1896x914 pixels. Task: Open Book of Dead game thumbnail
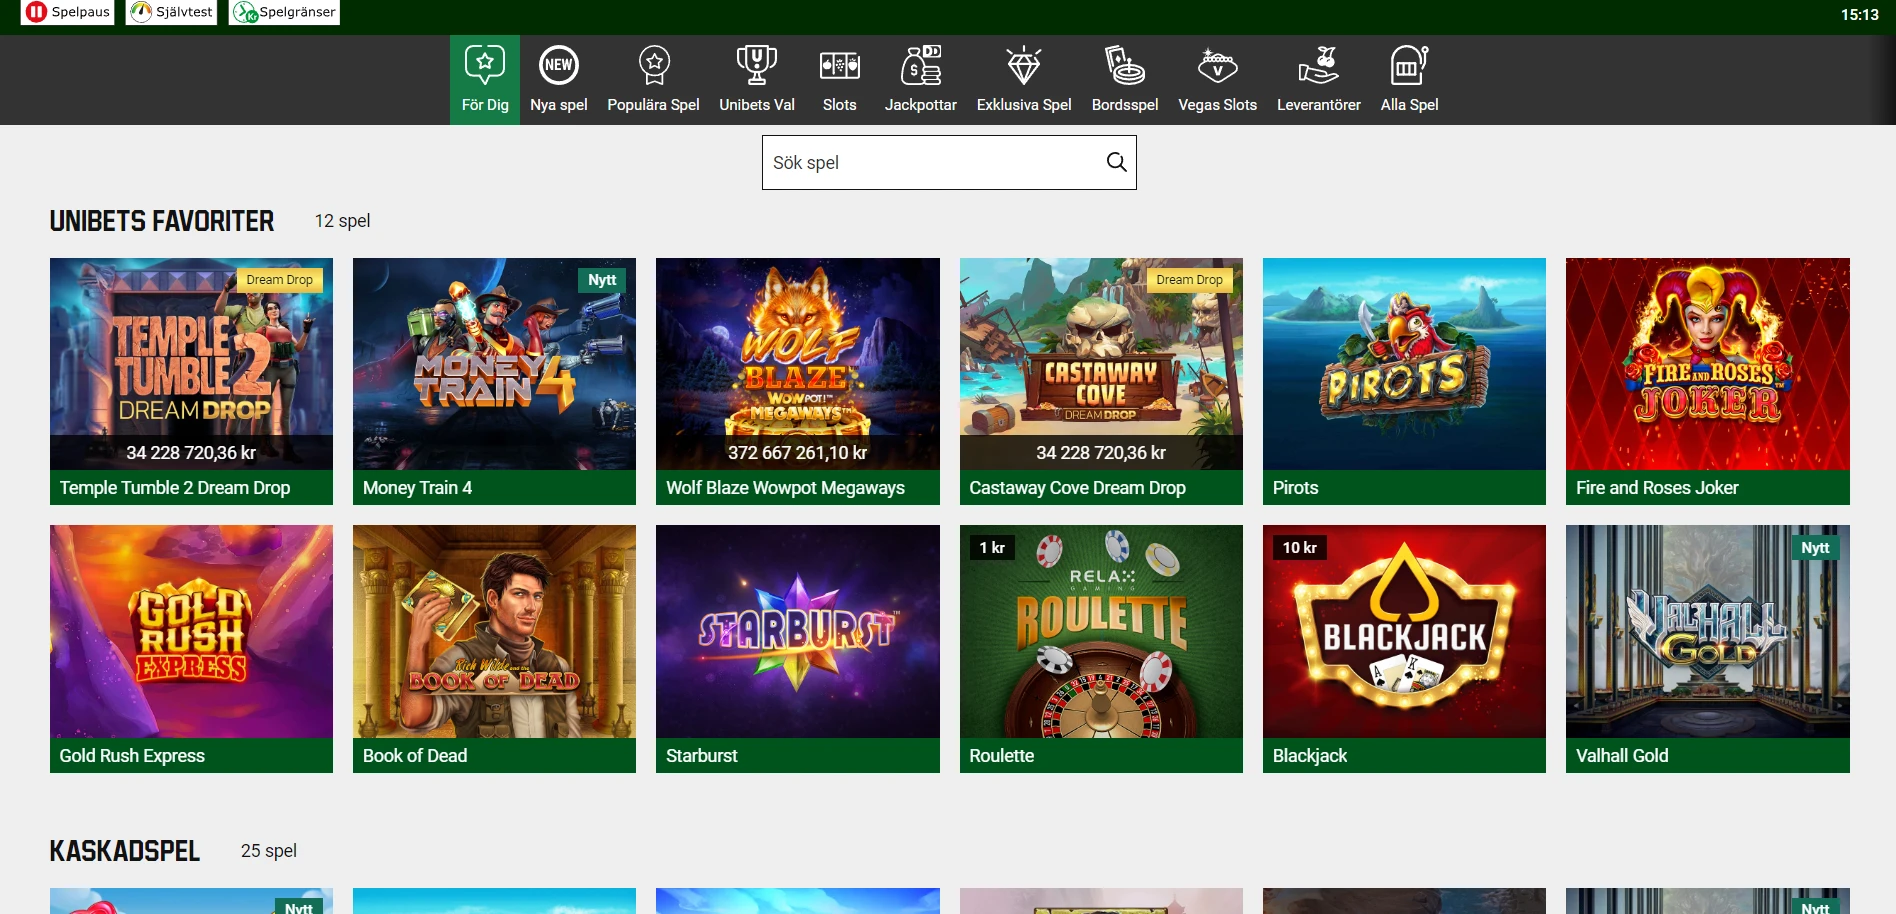click(x=494, y=632)
